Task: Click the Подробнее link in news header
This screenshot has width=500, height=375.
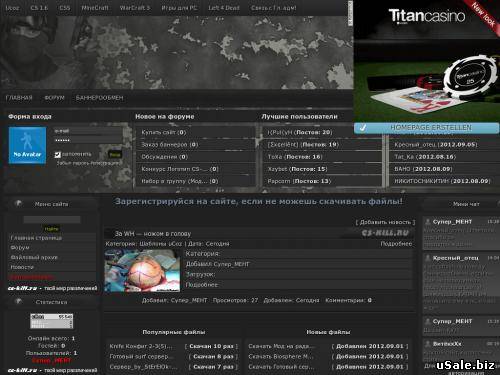Action: (x=396, y=244)
